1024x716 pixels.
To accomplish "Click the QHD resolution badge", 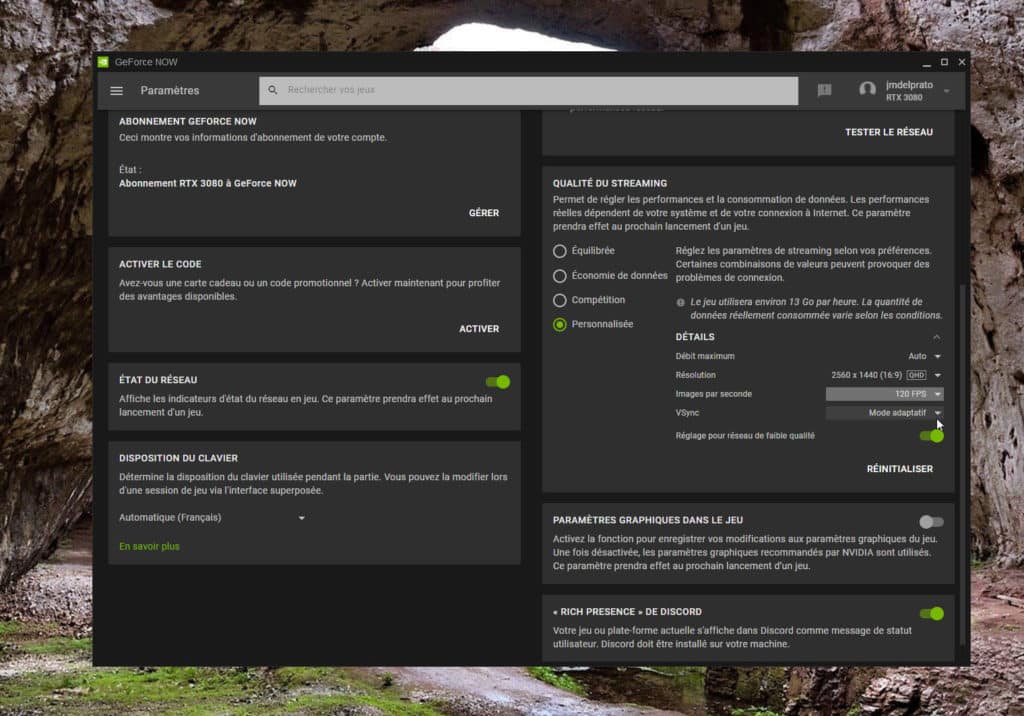I will pos(916,375).
